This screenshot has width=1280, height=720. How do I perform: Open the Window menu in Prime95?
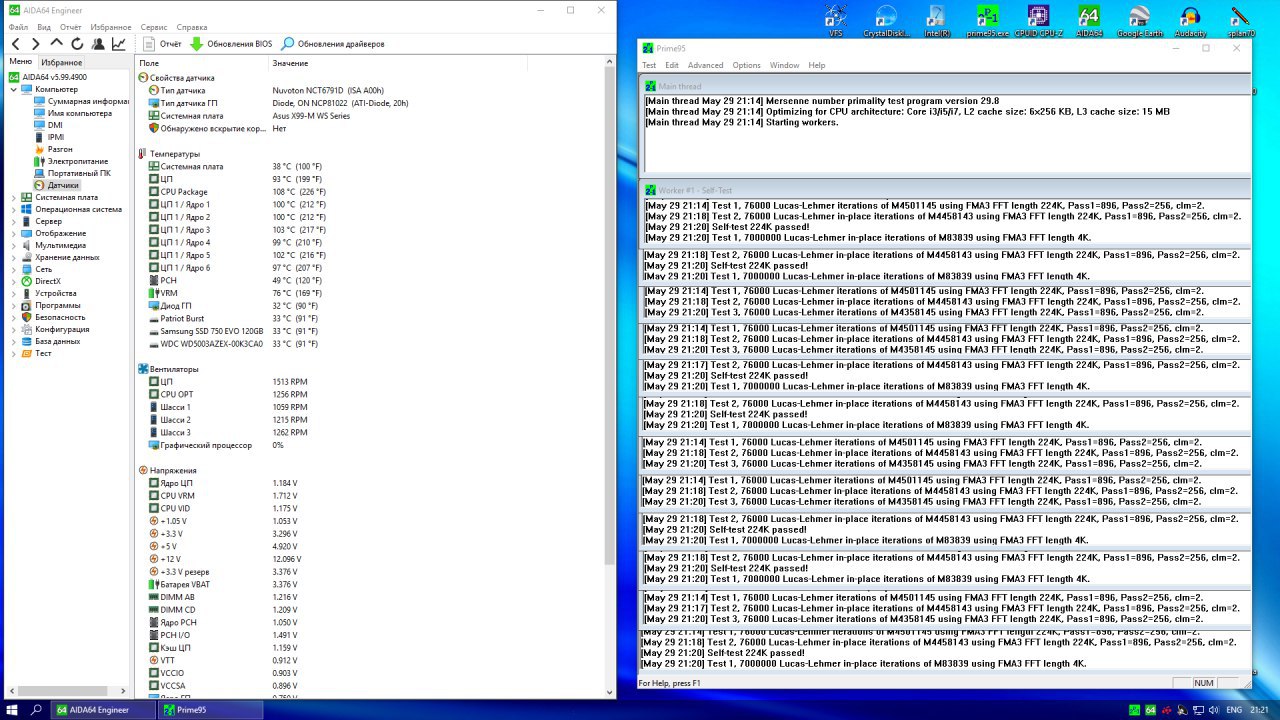pos(784,65)
